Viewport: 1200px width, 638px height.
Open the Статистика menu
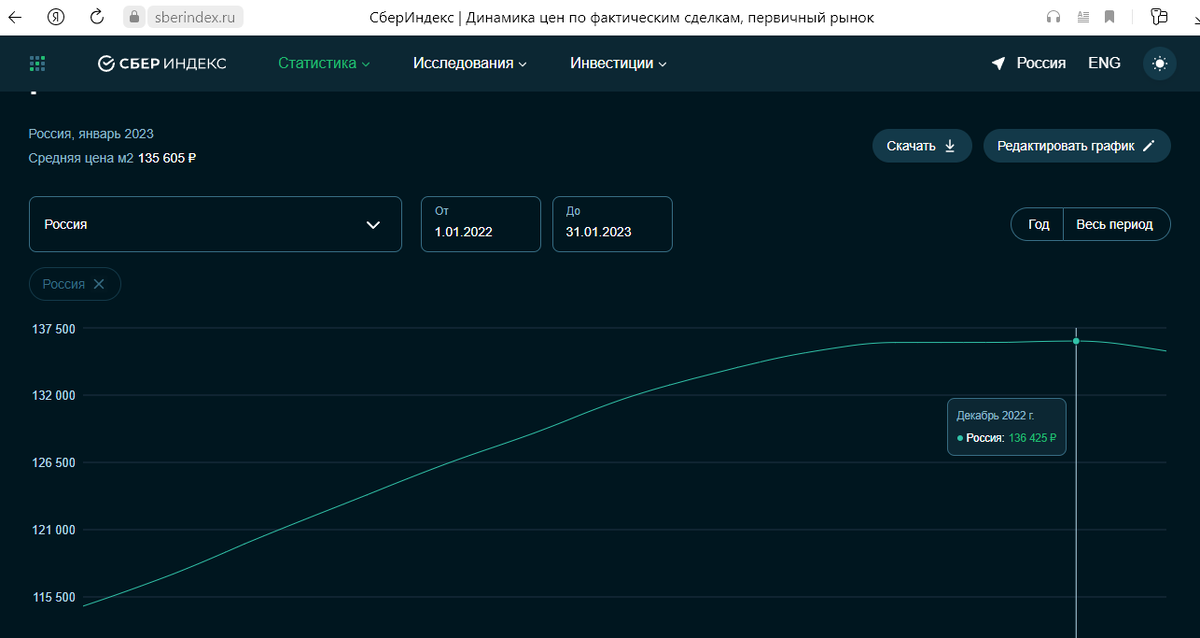pos(324,63)
